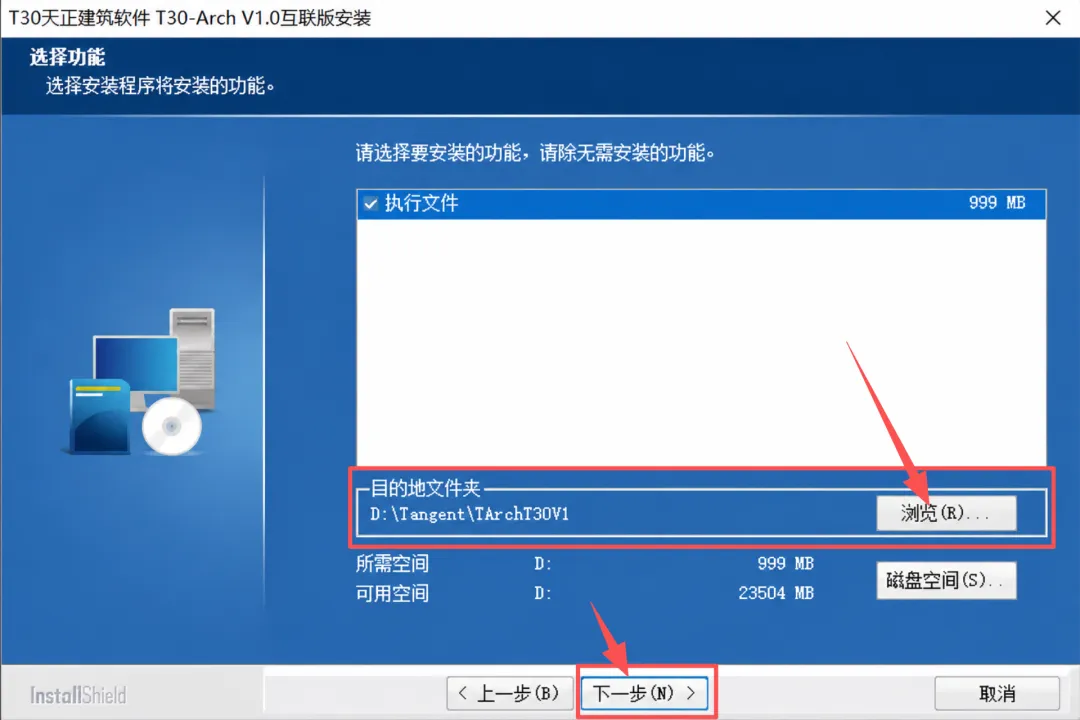Screen dimensions: 1080x720
Task: Open 磁盘空间(S) disk space dialog
Action: click(x=946, y=580)
